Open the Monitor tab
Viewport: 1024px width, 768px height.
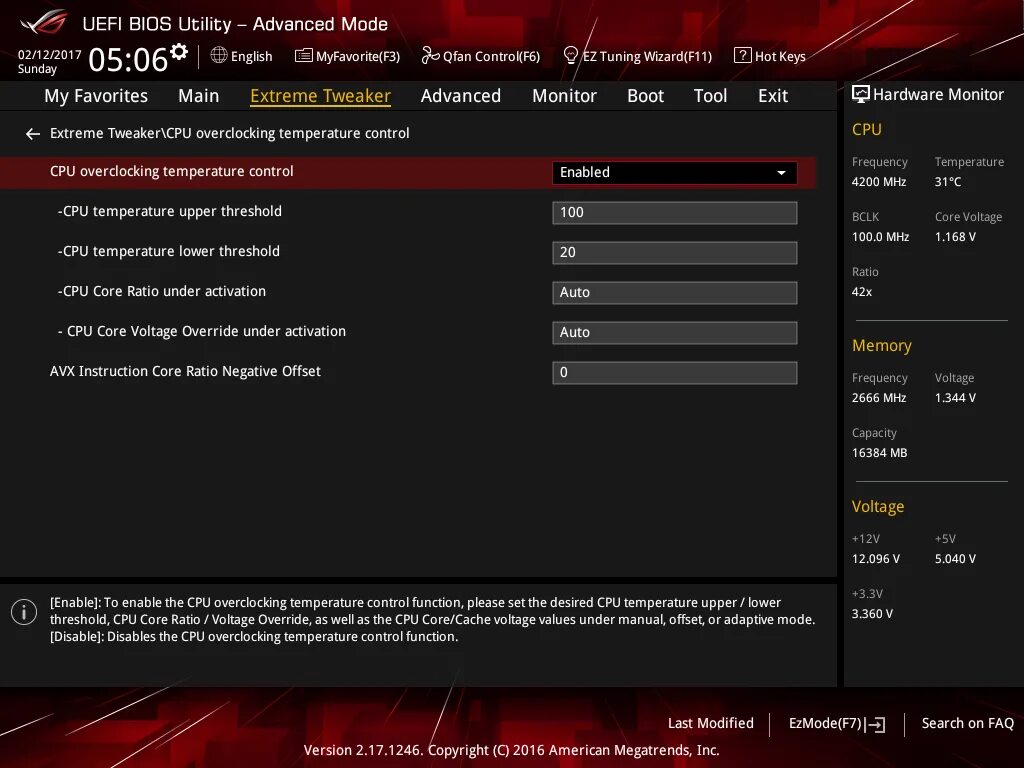coord(564,96)
